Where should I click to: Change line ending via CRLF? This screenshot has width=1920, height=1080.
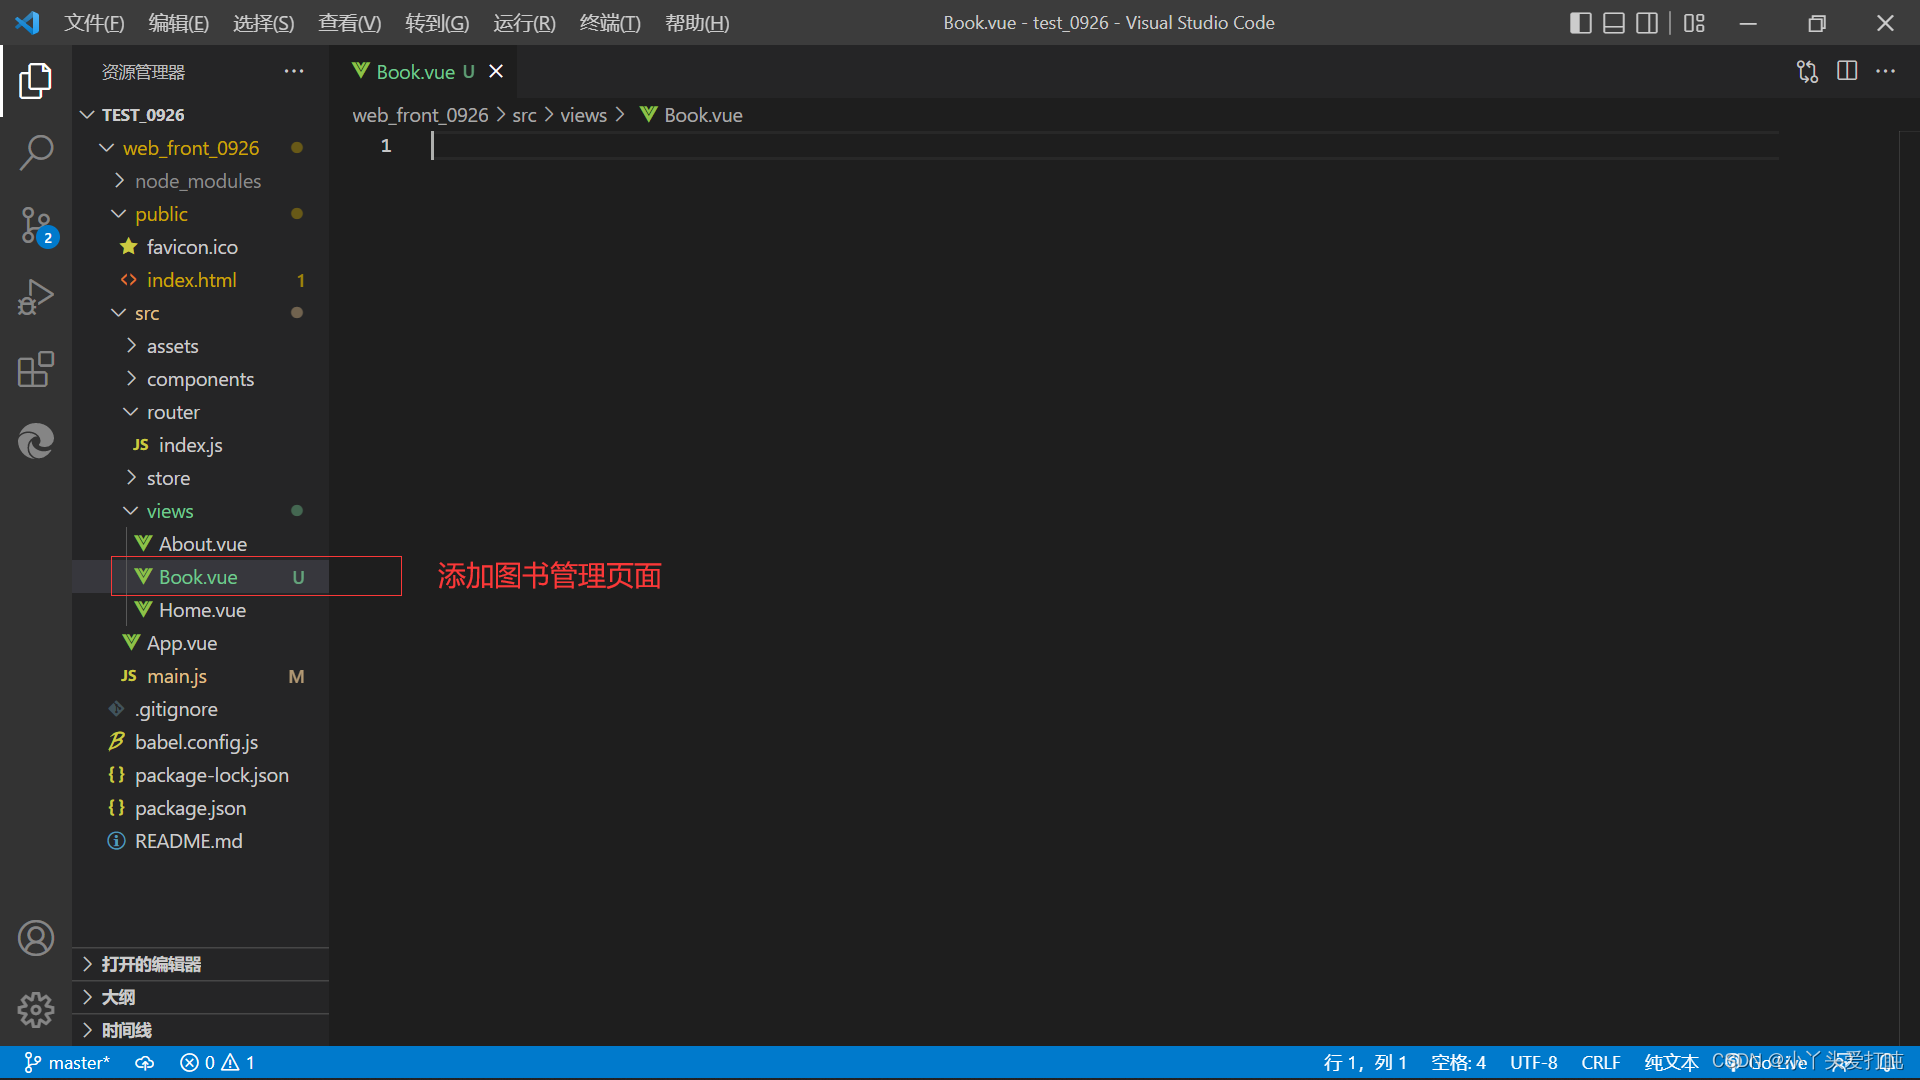tap(1601, 1063)
